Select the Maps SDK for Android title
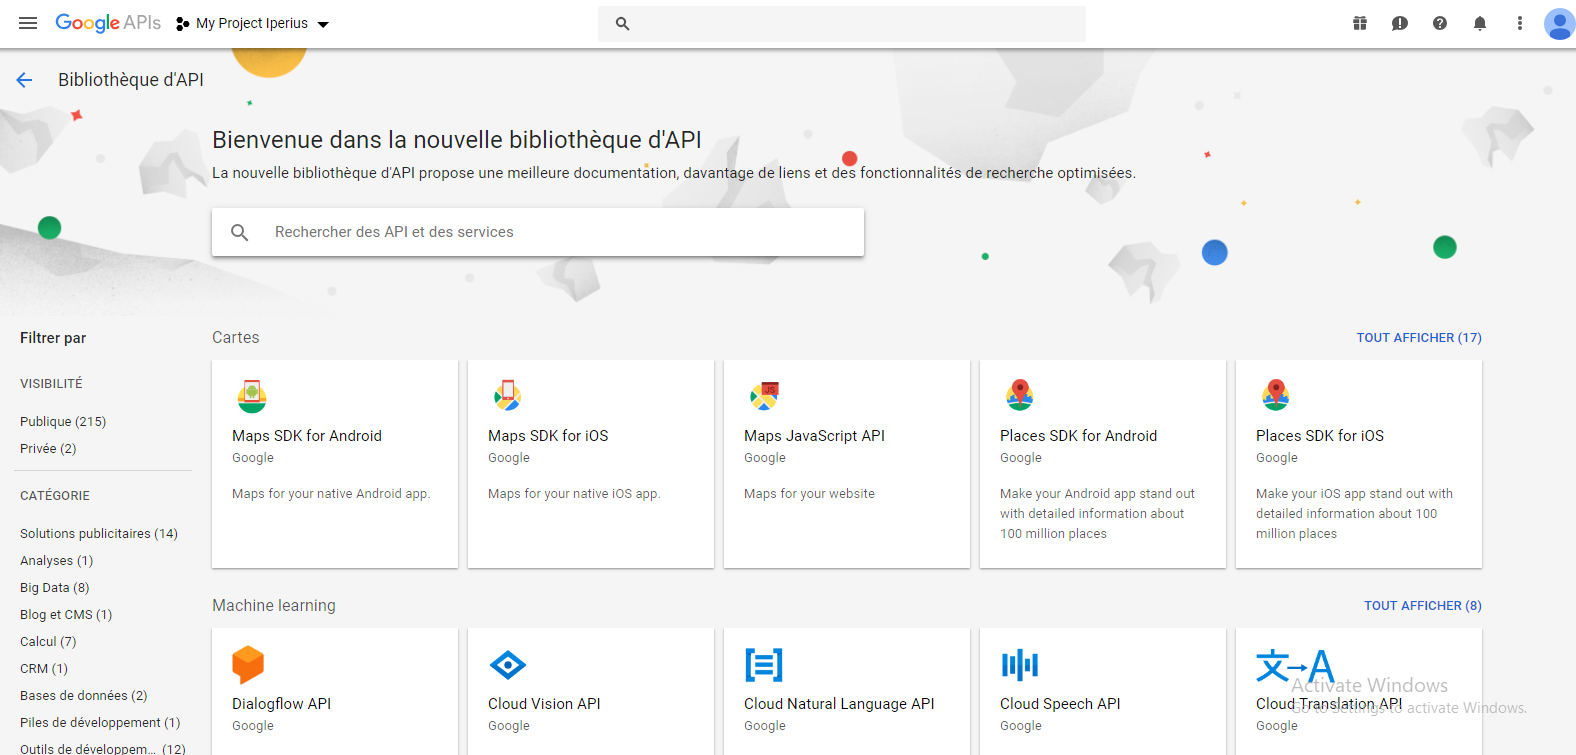The height and width of the screenshot is (755, 1576). [307, 436]
